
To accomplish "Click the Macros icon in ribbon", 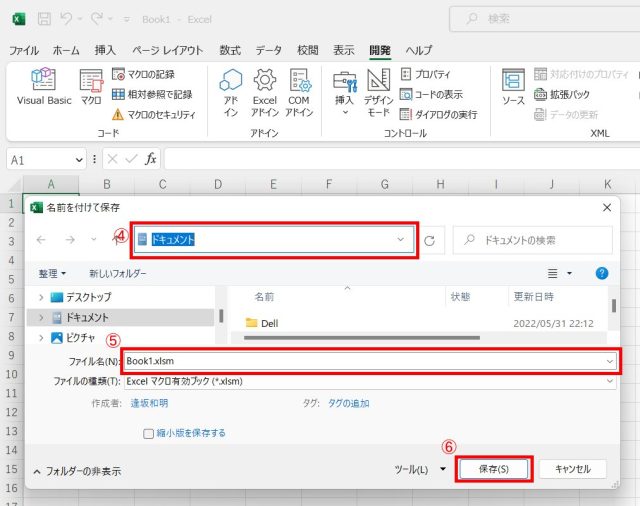I will pyautogui.click(x=91, y=88).
